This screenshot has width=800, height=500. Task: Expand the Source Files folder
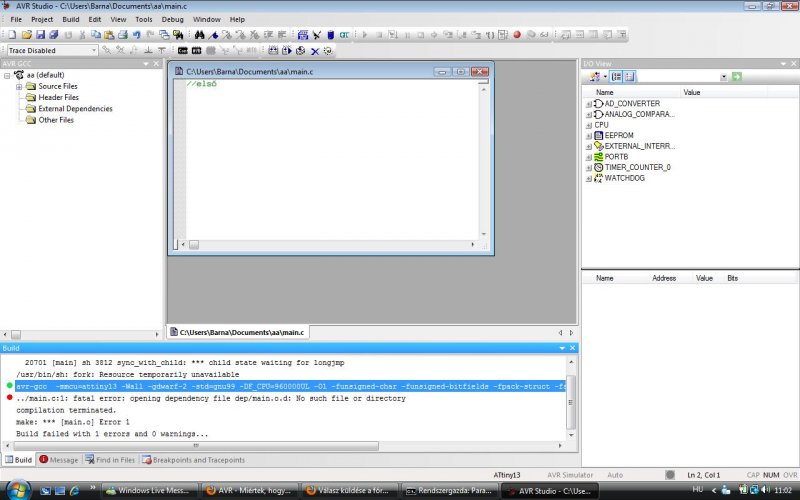tap(19, 87)
